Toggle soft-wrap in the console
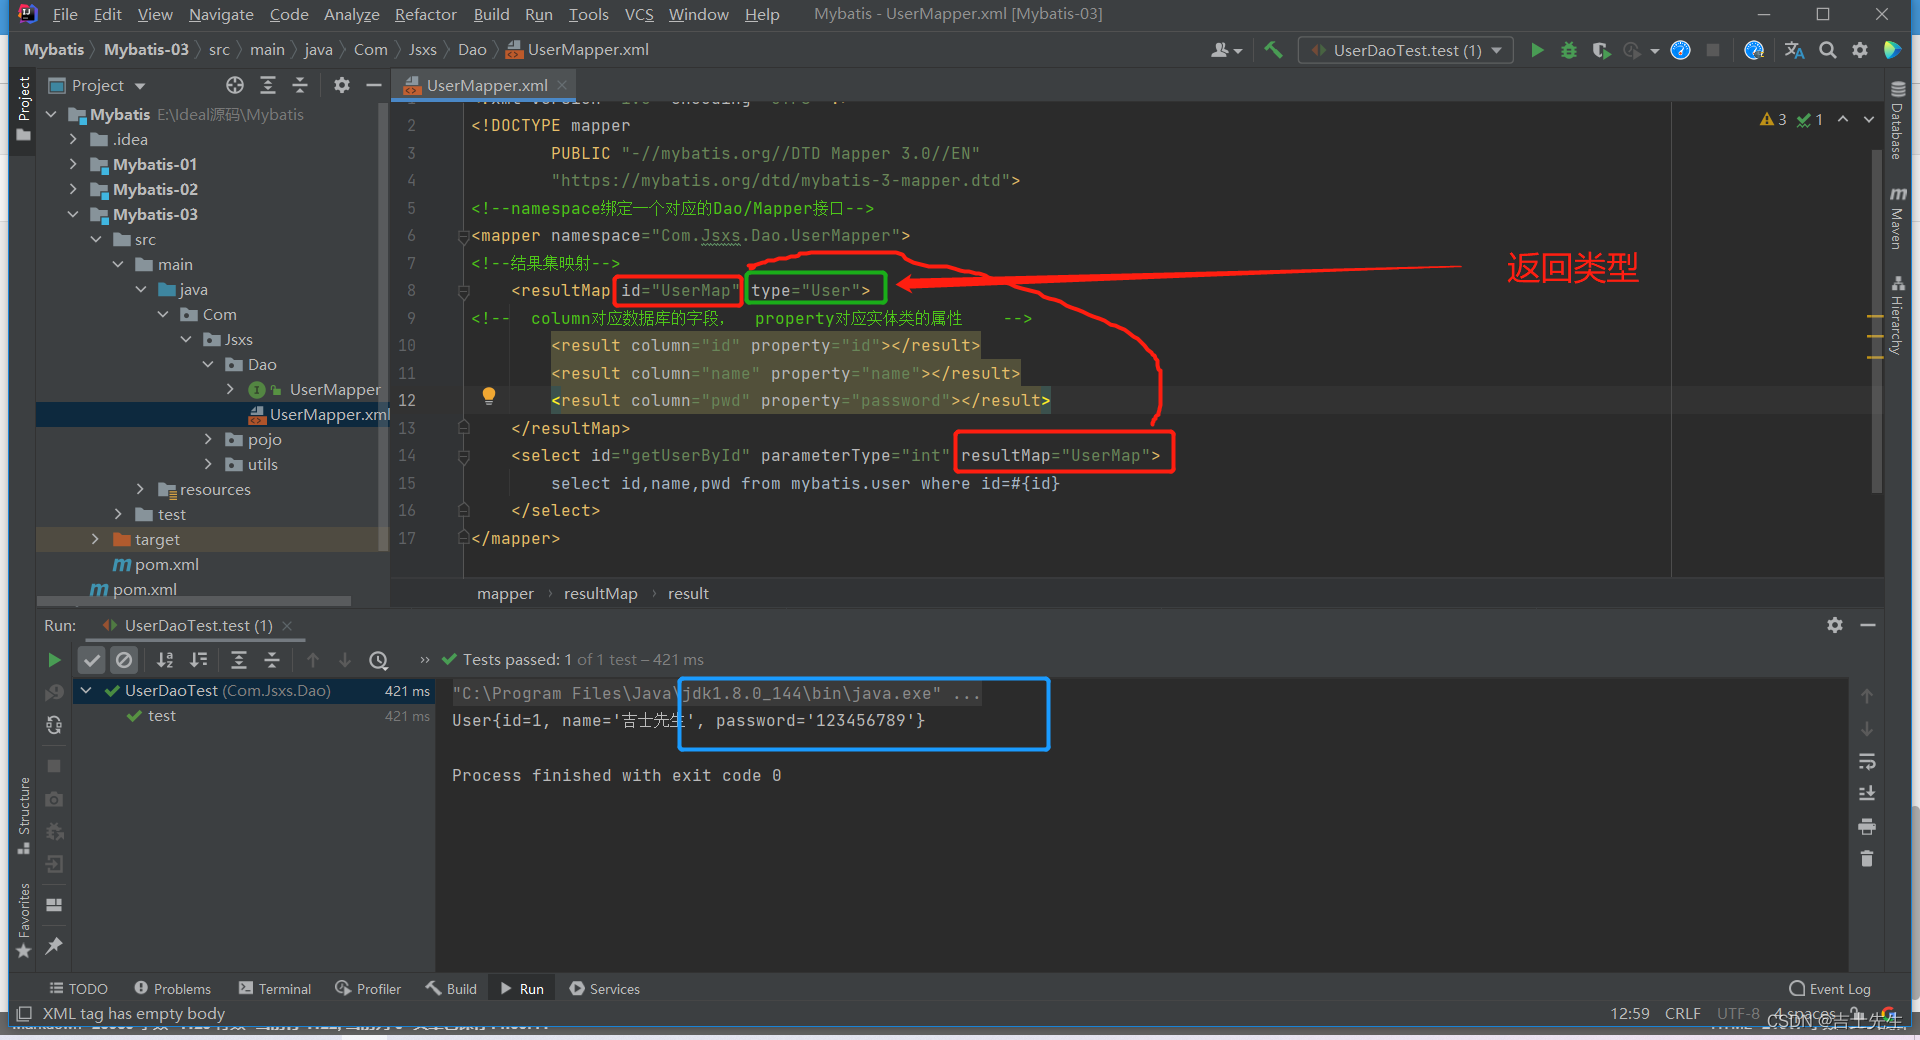This screenshot has height=1040, width=1920. [1867, 762]
